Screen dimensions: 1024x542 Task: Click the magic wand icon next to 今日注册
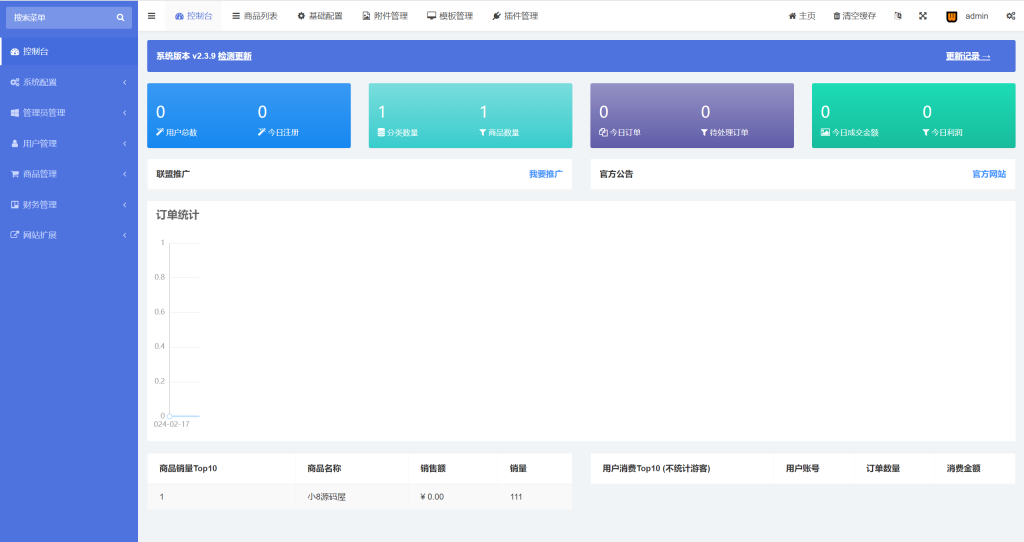coord(262,132)
